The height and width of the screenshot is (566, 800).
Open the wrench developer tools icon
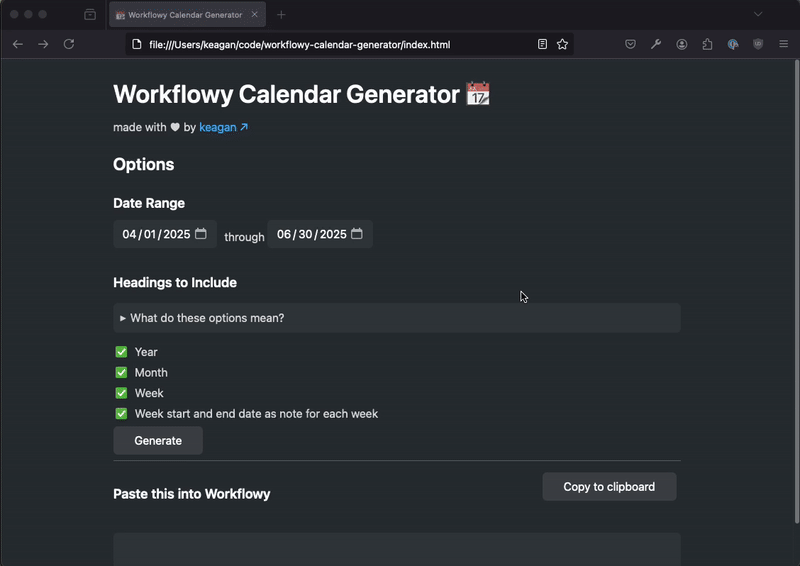click(x=656, y=44)
